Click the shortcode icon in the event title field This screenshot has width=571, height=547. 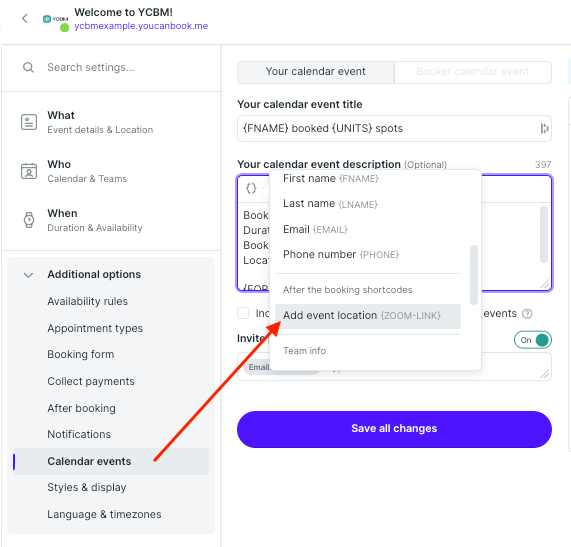click(544, 128)
